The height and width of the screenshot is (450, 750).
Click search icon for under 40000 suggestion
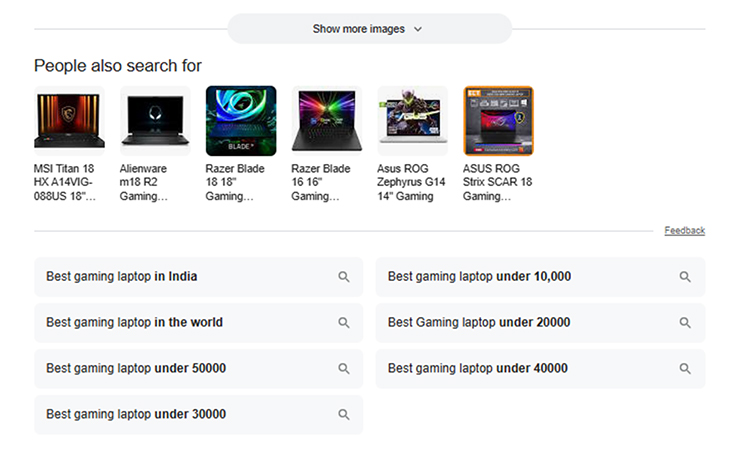[x=686, y=369]
